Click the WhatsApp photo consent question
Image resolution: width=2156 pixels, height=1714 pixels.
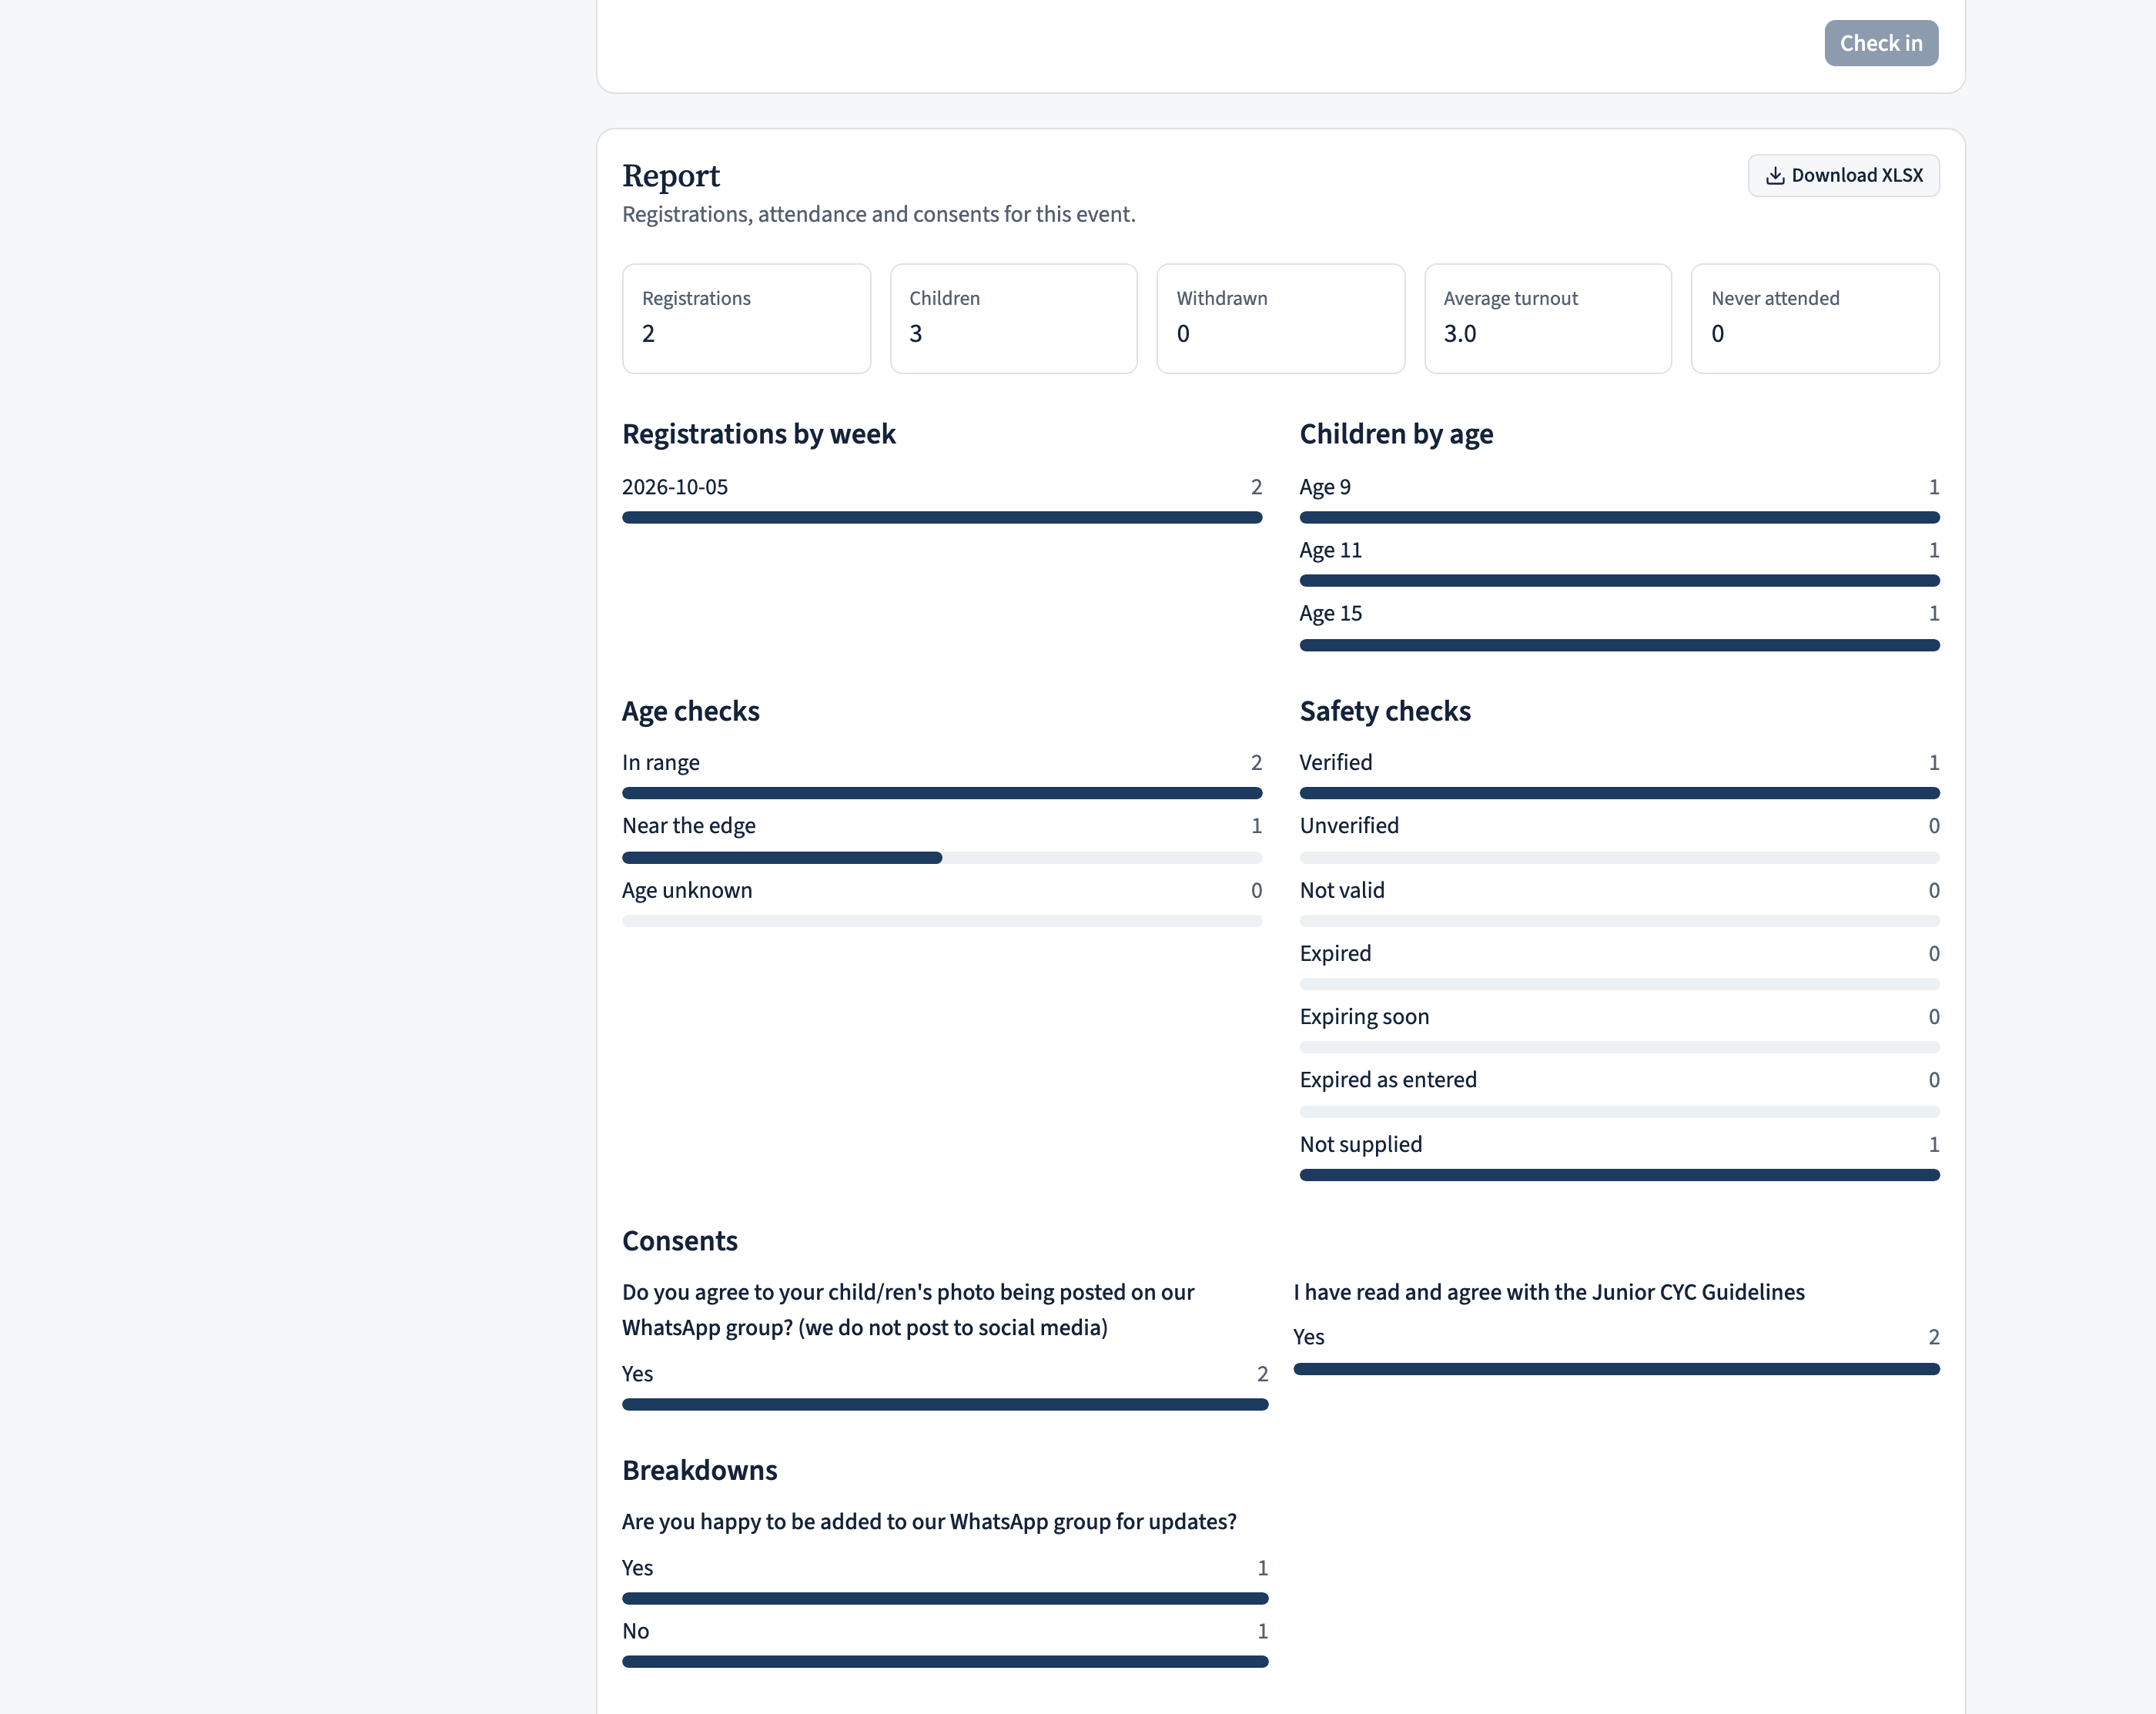[x=907, y=1309]
